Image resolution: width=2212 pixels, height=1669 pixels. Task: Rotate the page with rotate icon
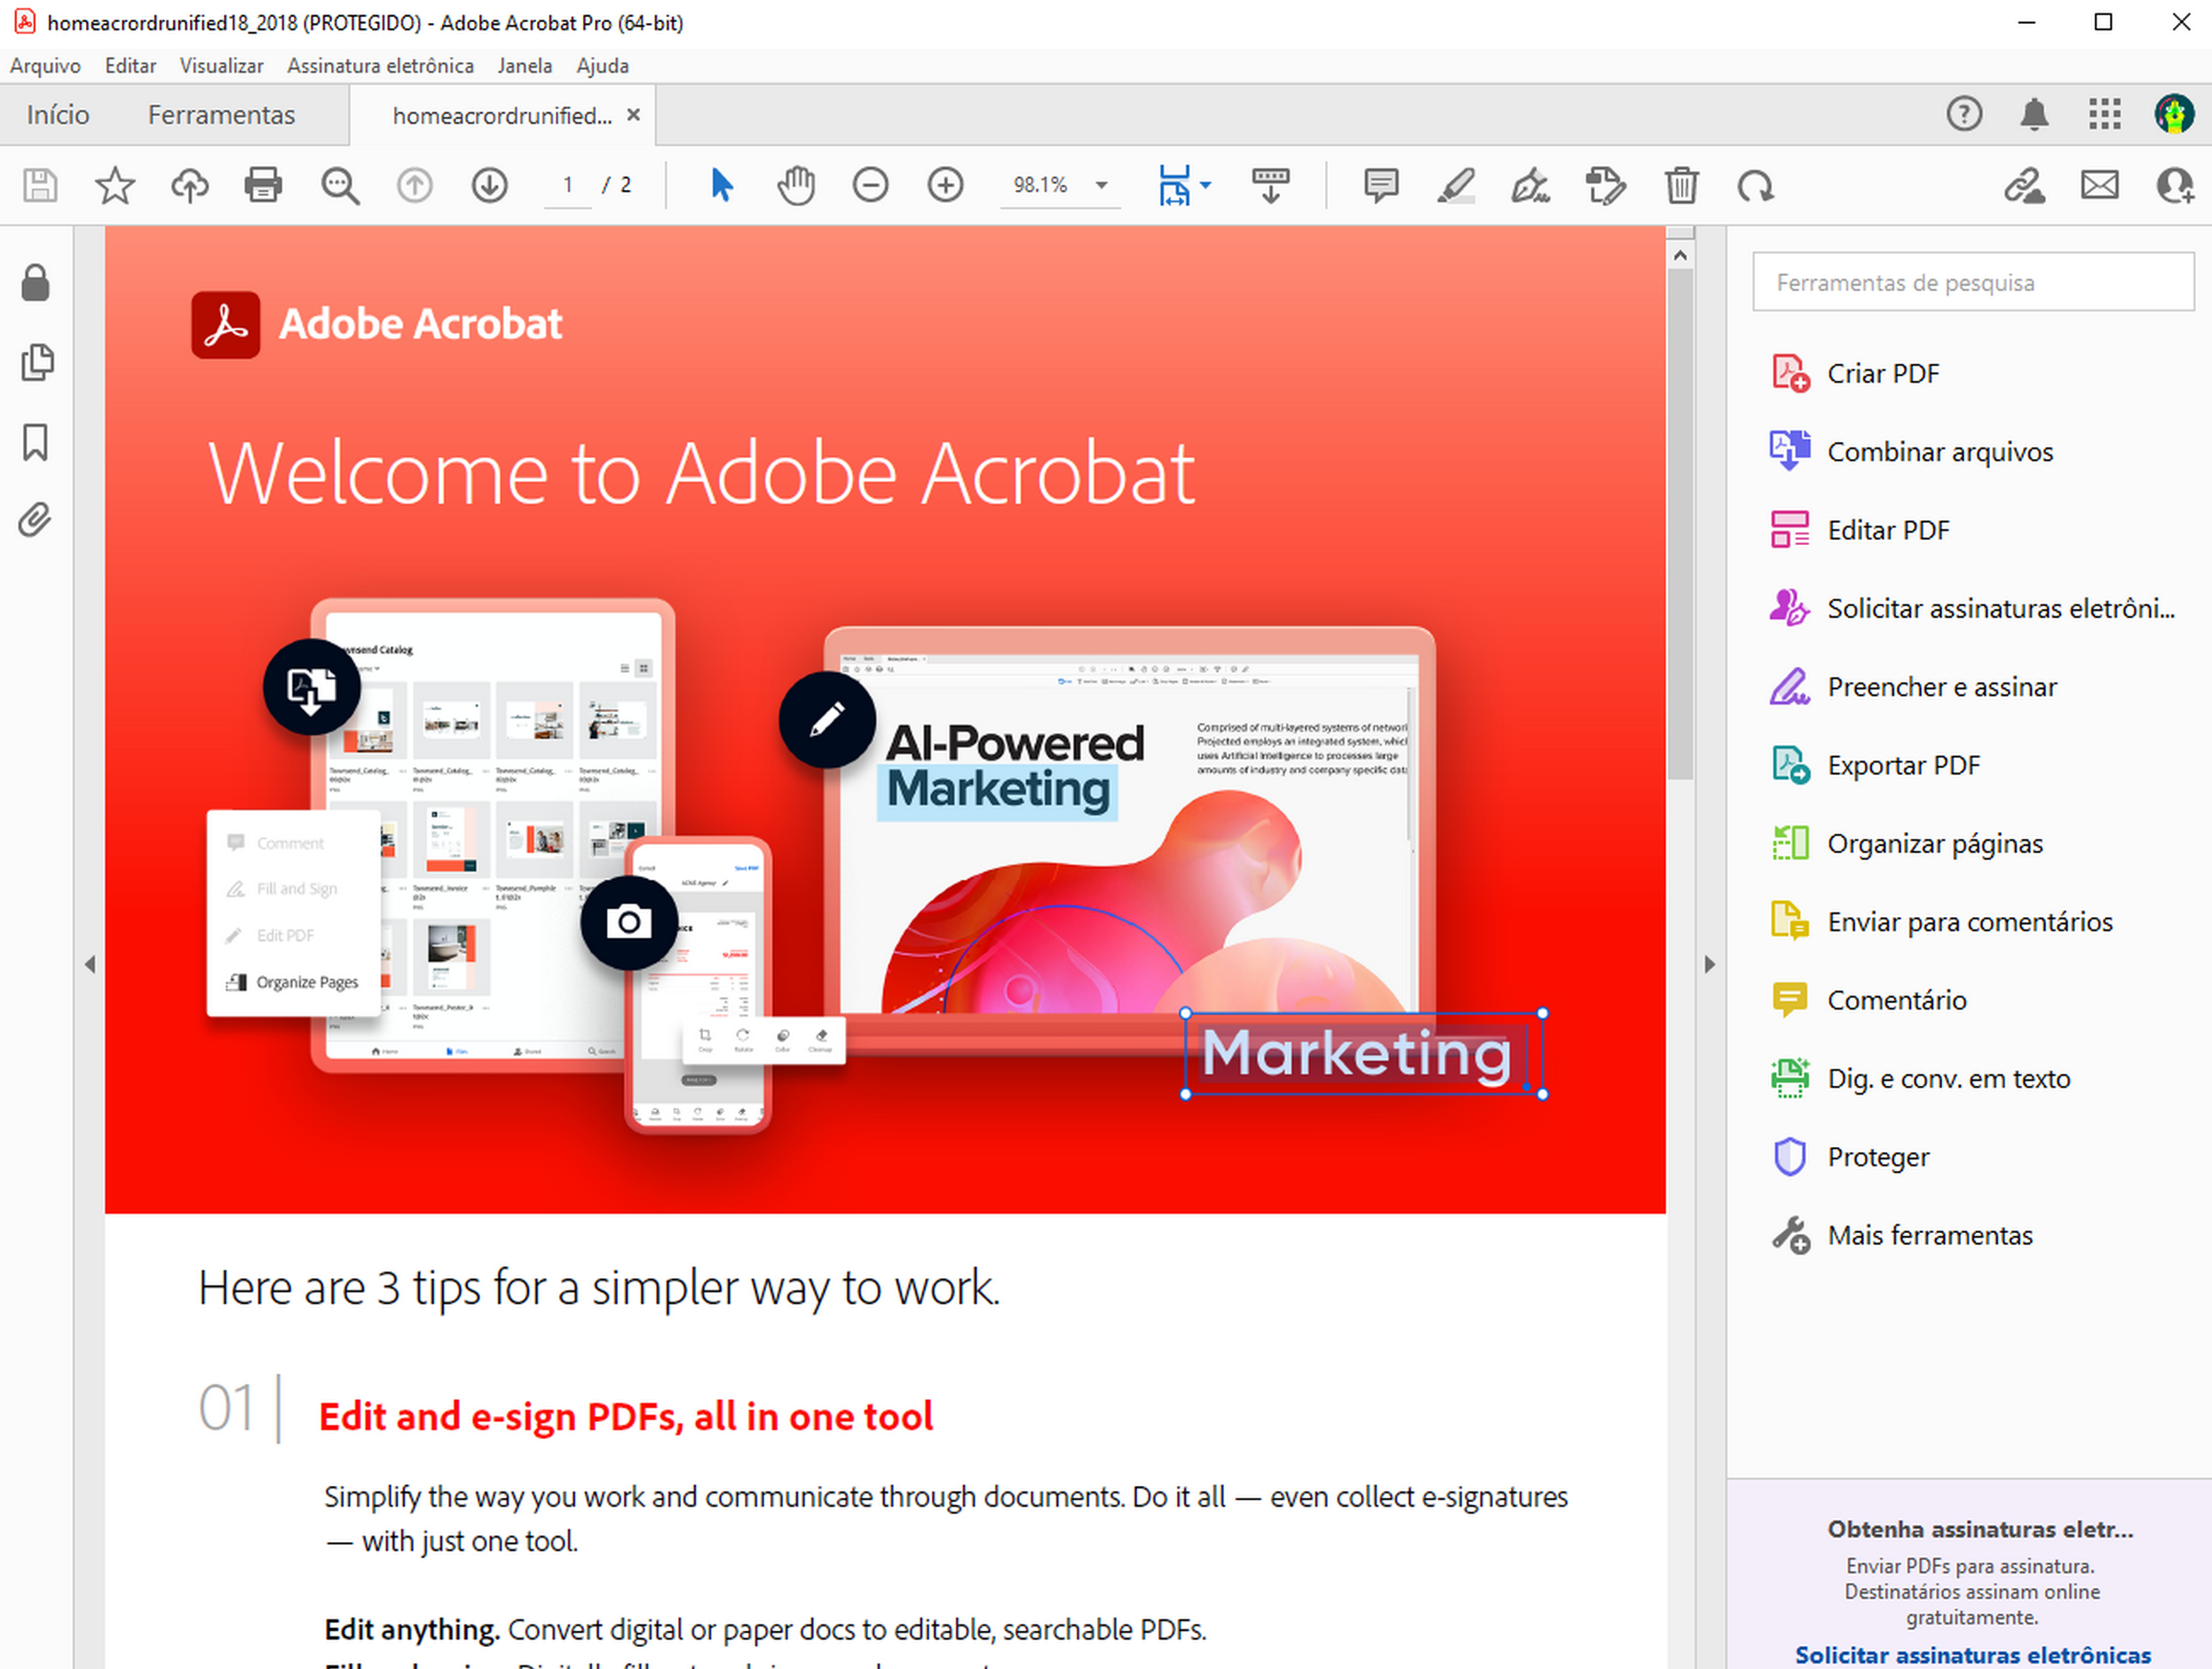1756,186
